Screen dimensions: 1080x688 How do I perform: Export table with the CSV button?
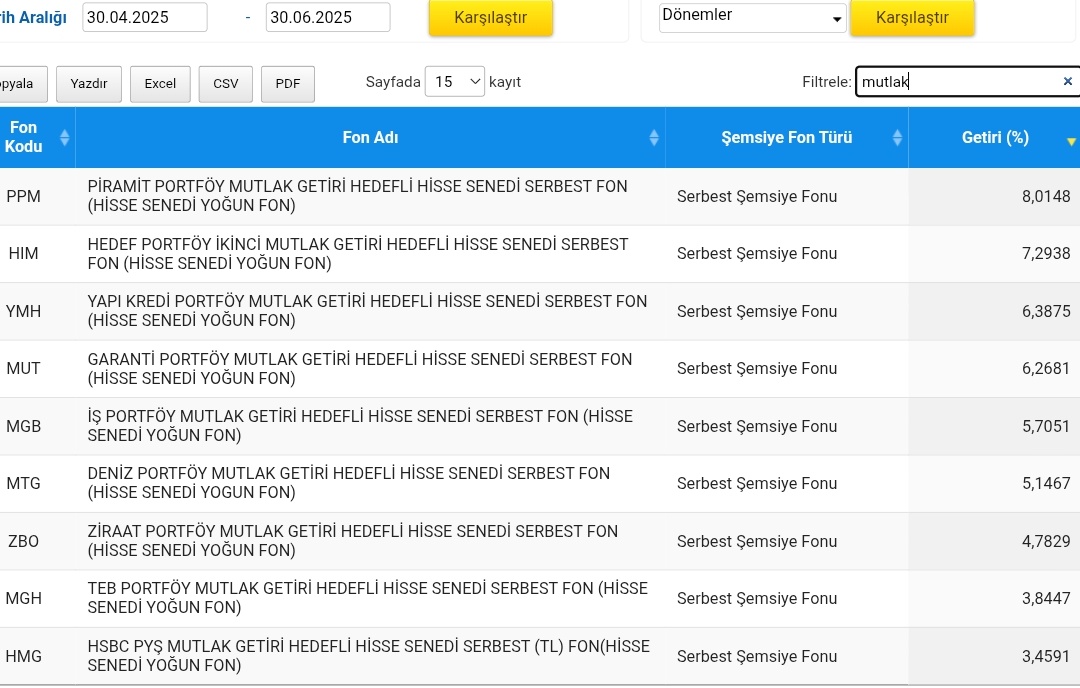[225, 84]
